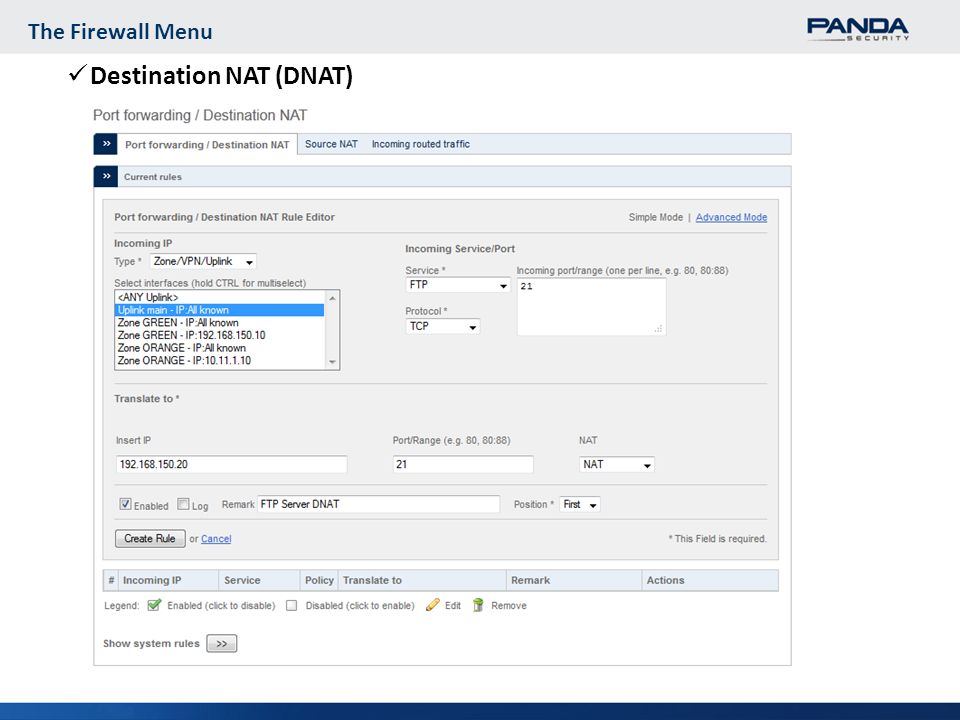
Task: Tick the Log checkbox
Action: [183, 504]
